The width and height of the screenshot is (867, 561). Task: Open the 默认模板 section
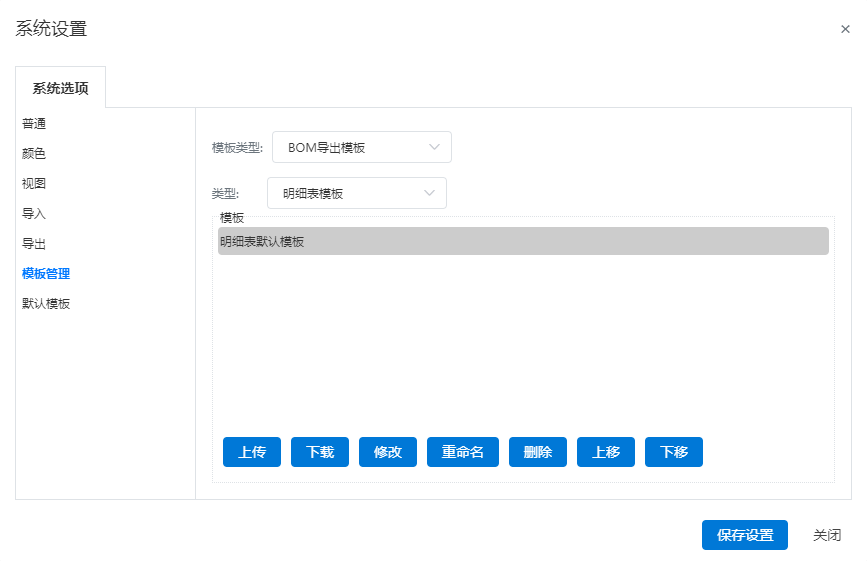click(x=46, y=303)
